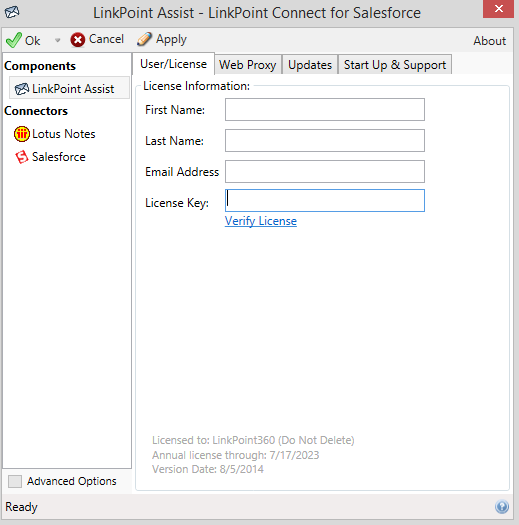
Task: Click the blue help icon in status bar
Action: [502, 507]
